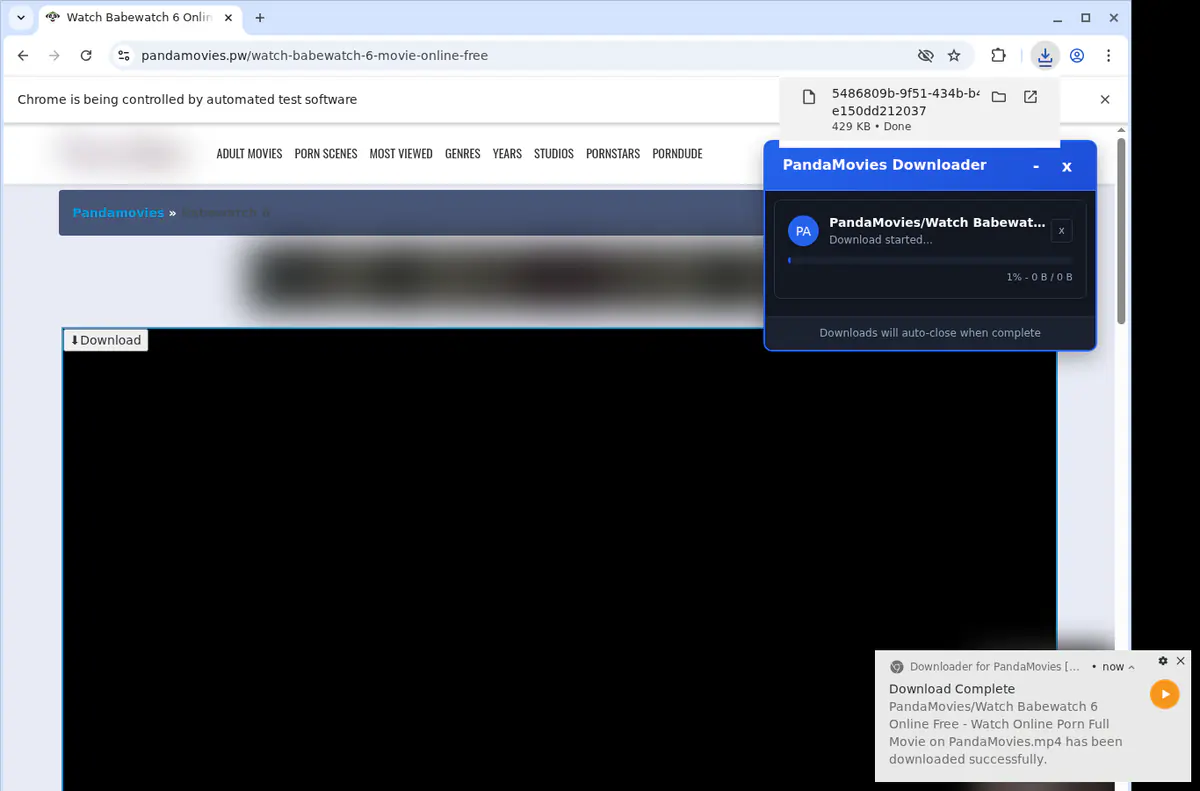Click the Chrome icon in notification header
Viewport: 1200px width, 791px height.
click(897, 667)
